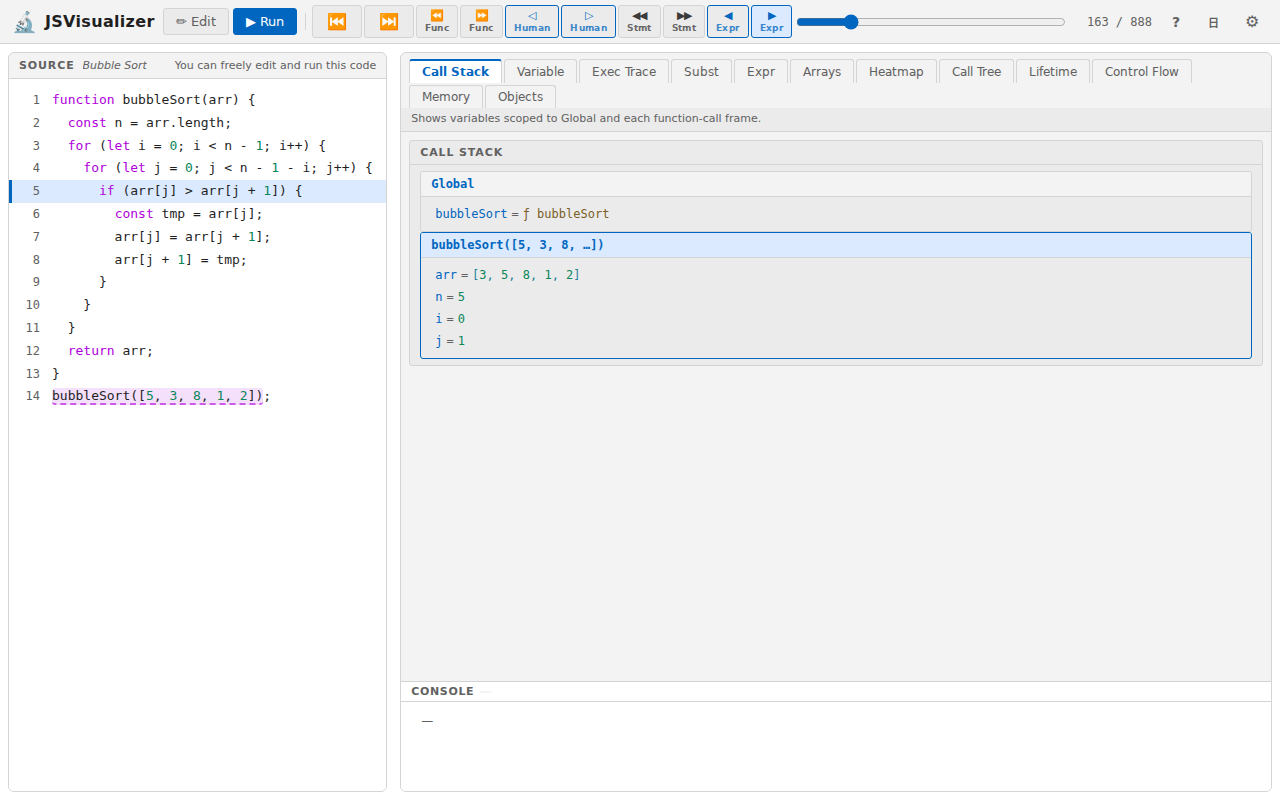Click the 'Bubble Sort' source title
1280x800 pixels.
click(x=114, y=65)
